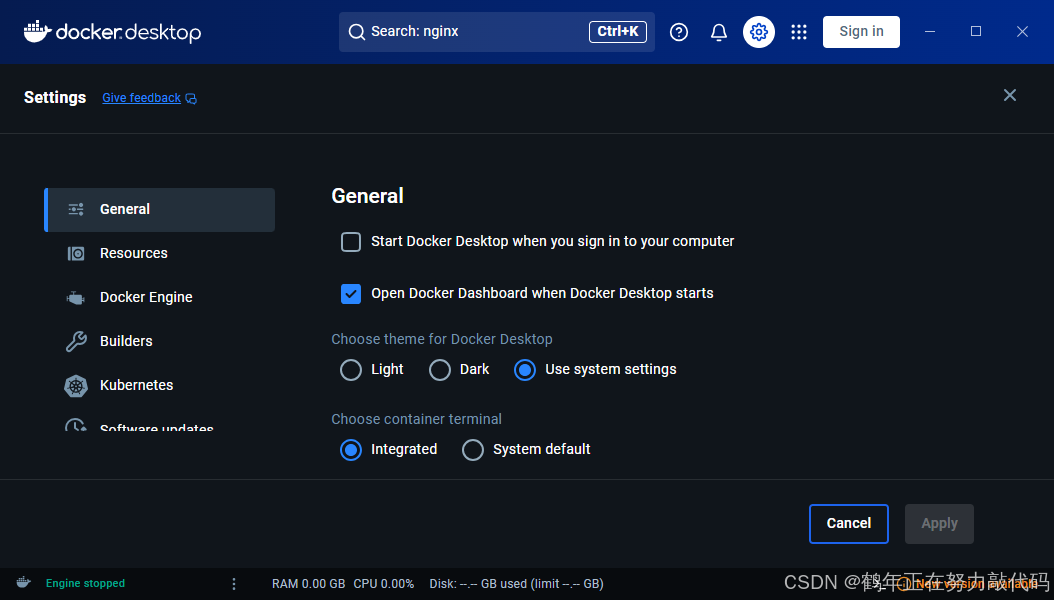Open the notifications bell

pyautogui.click(x=719, y=32)
